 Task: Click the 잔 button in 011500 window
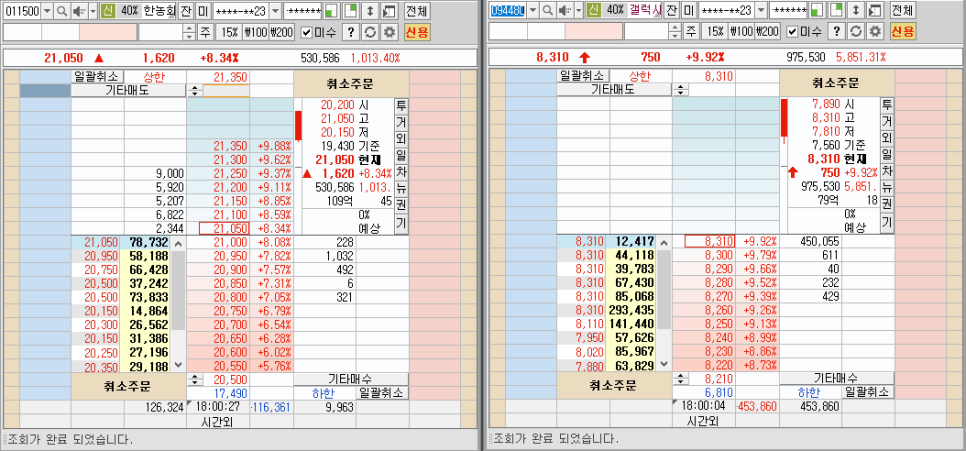tap(186, 10)
